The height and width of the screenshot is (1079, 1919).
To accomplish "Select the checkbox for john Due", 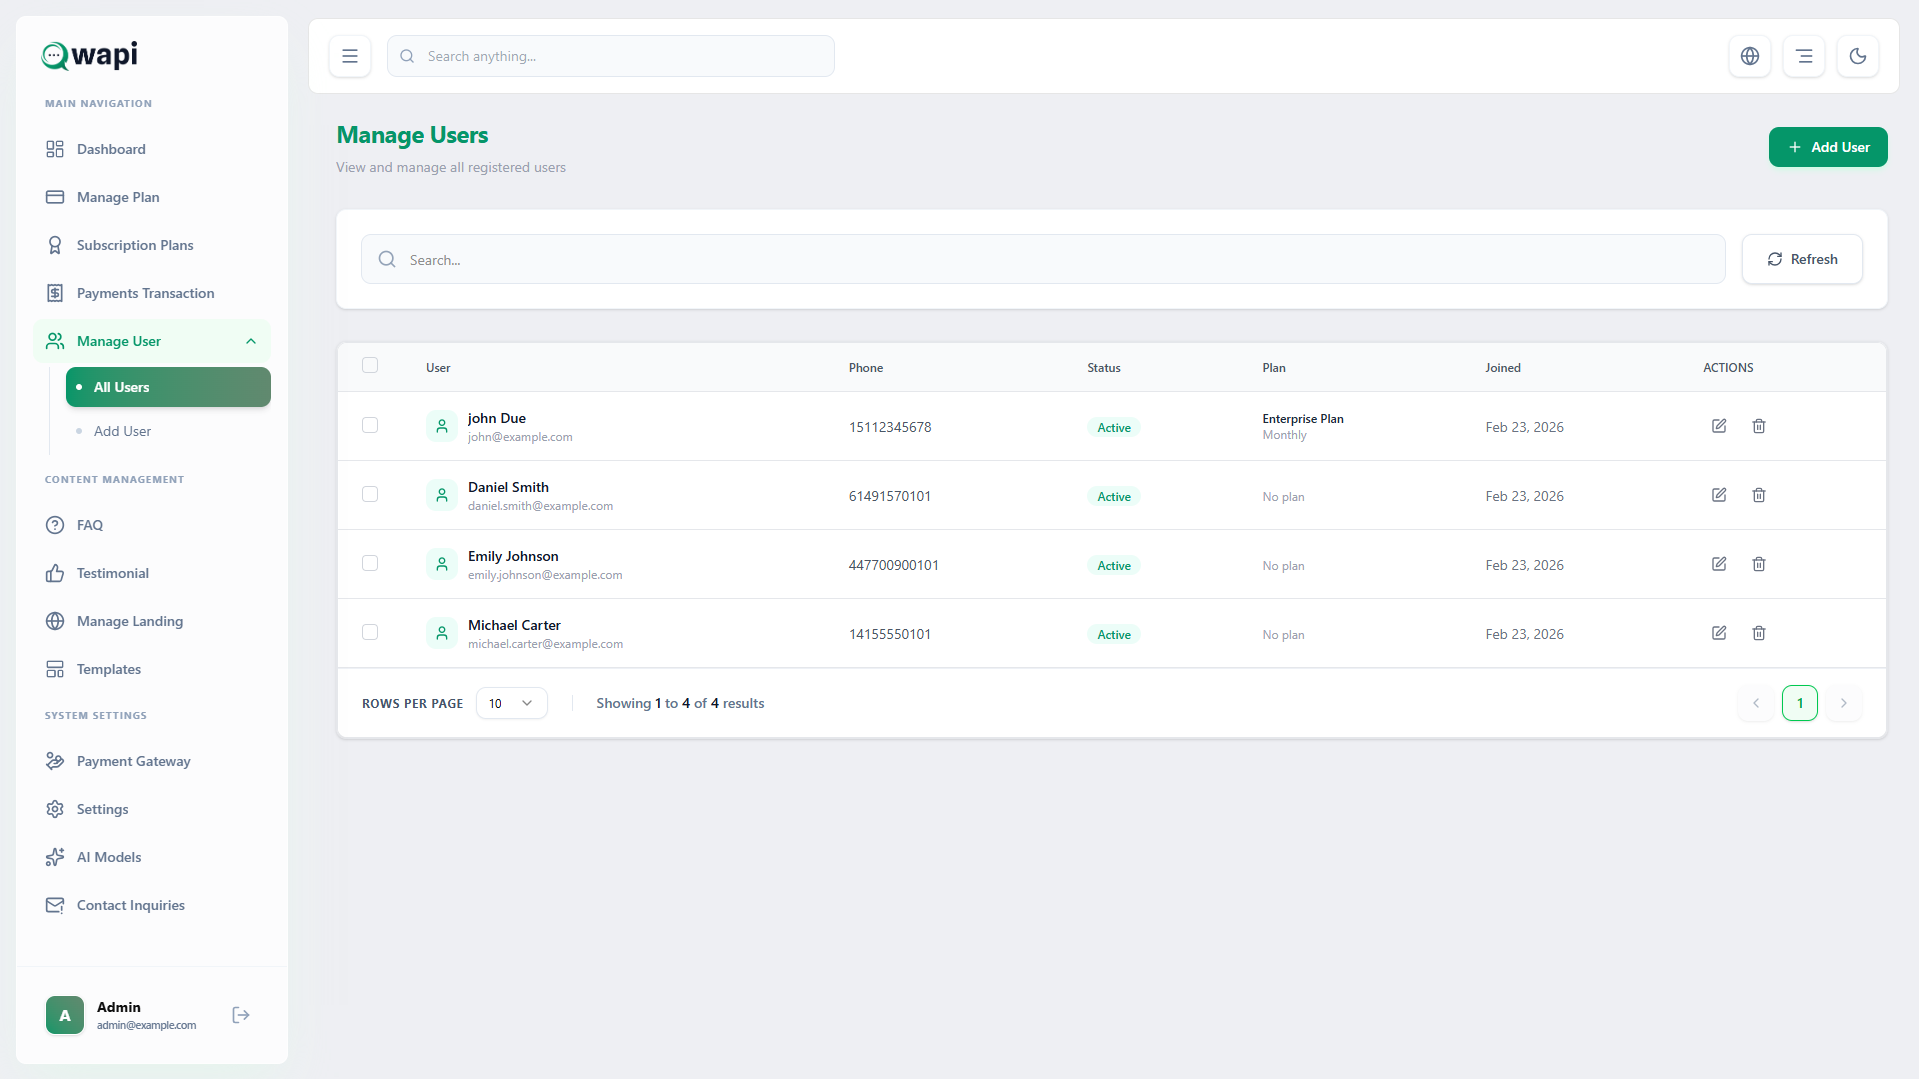I will (370, 426).
